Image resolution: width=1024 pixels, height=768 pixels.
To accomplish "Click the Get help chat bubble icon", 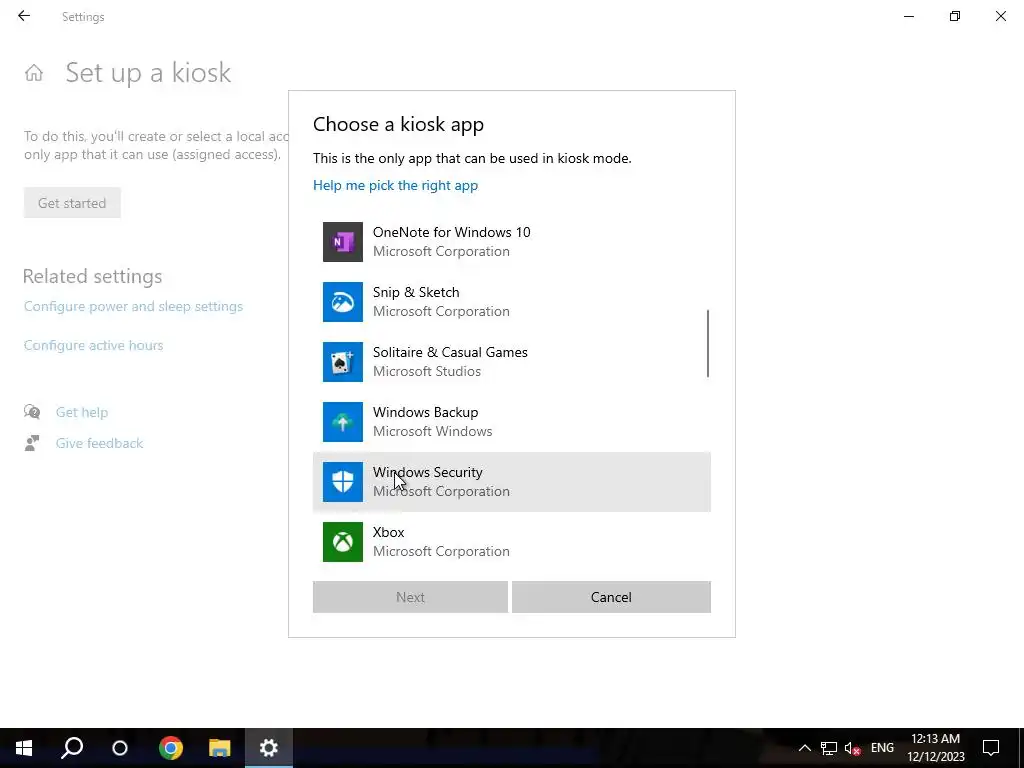I will [x=32, y=411].
